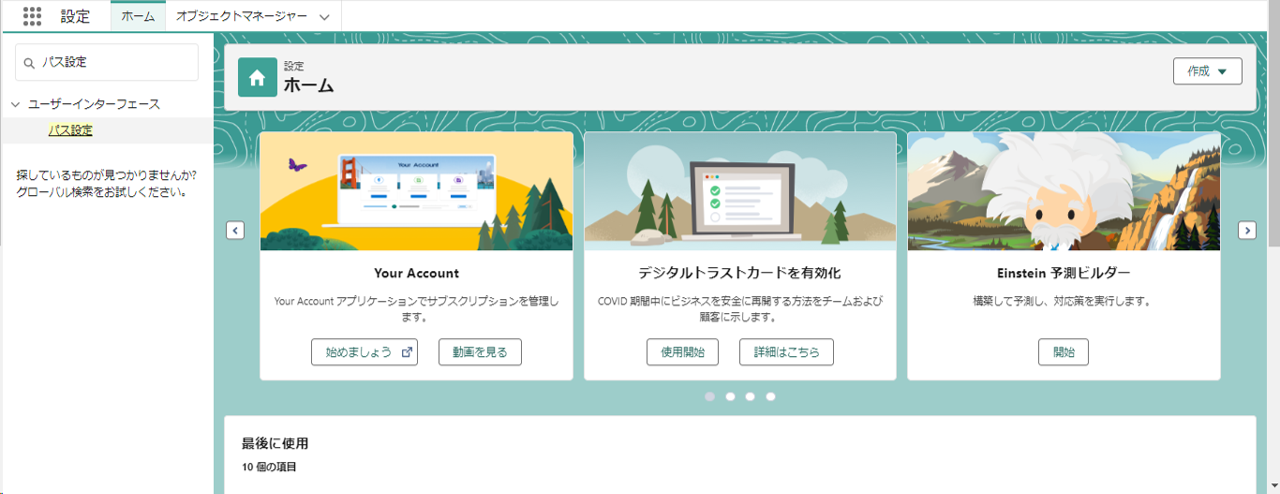Click the 開始 button on Einstein card
The width and height of the screenshot is (1280, 494).
pyautogui.click(x=1063, y=352)
